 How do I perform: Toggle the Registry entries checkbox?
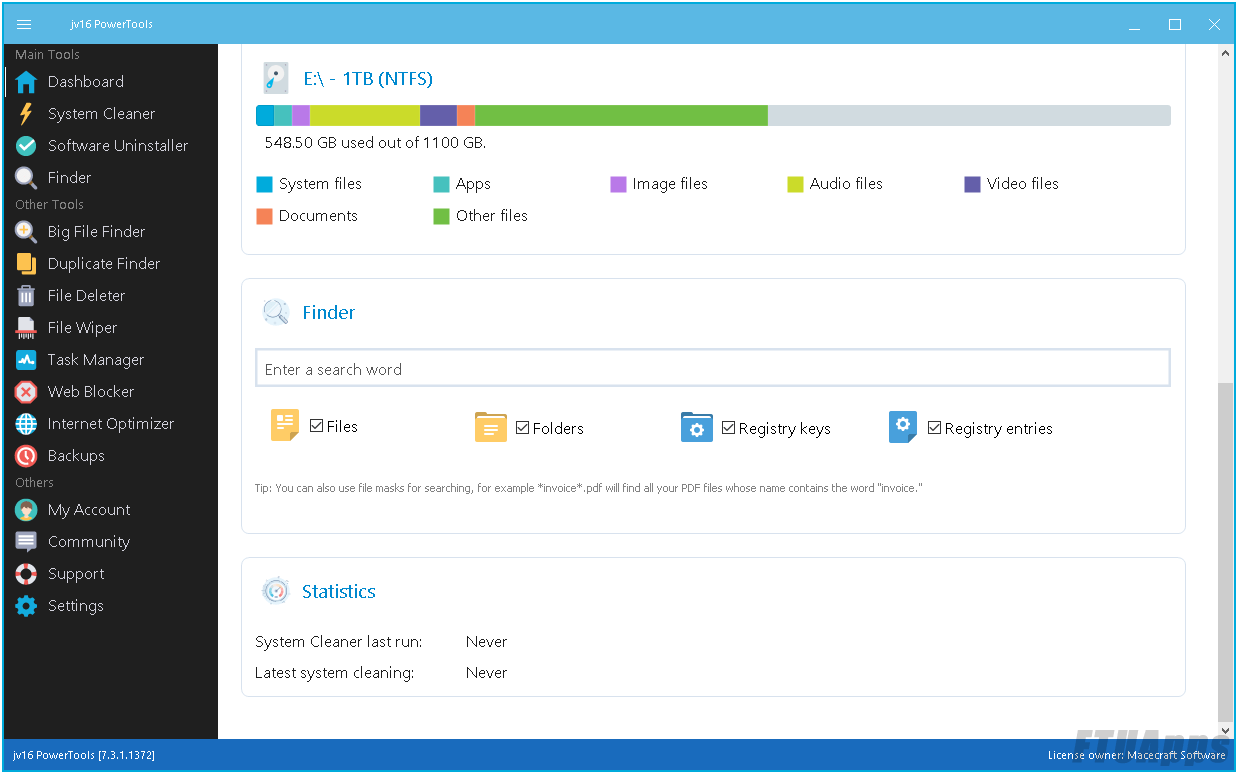[935, 428]
